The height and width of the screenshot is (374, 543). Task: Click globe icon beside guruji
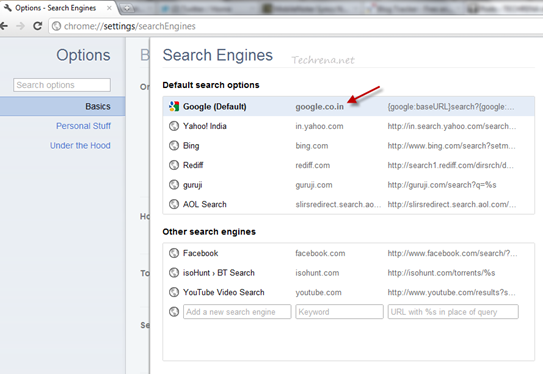(174, 185)
